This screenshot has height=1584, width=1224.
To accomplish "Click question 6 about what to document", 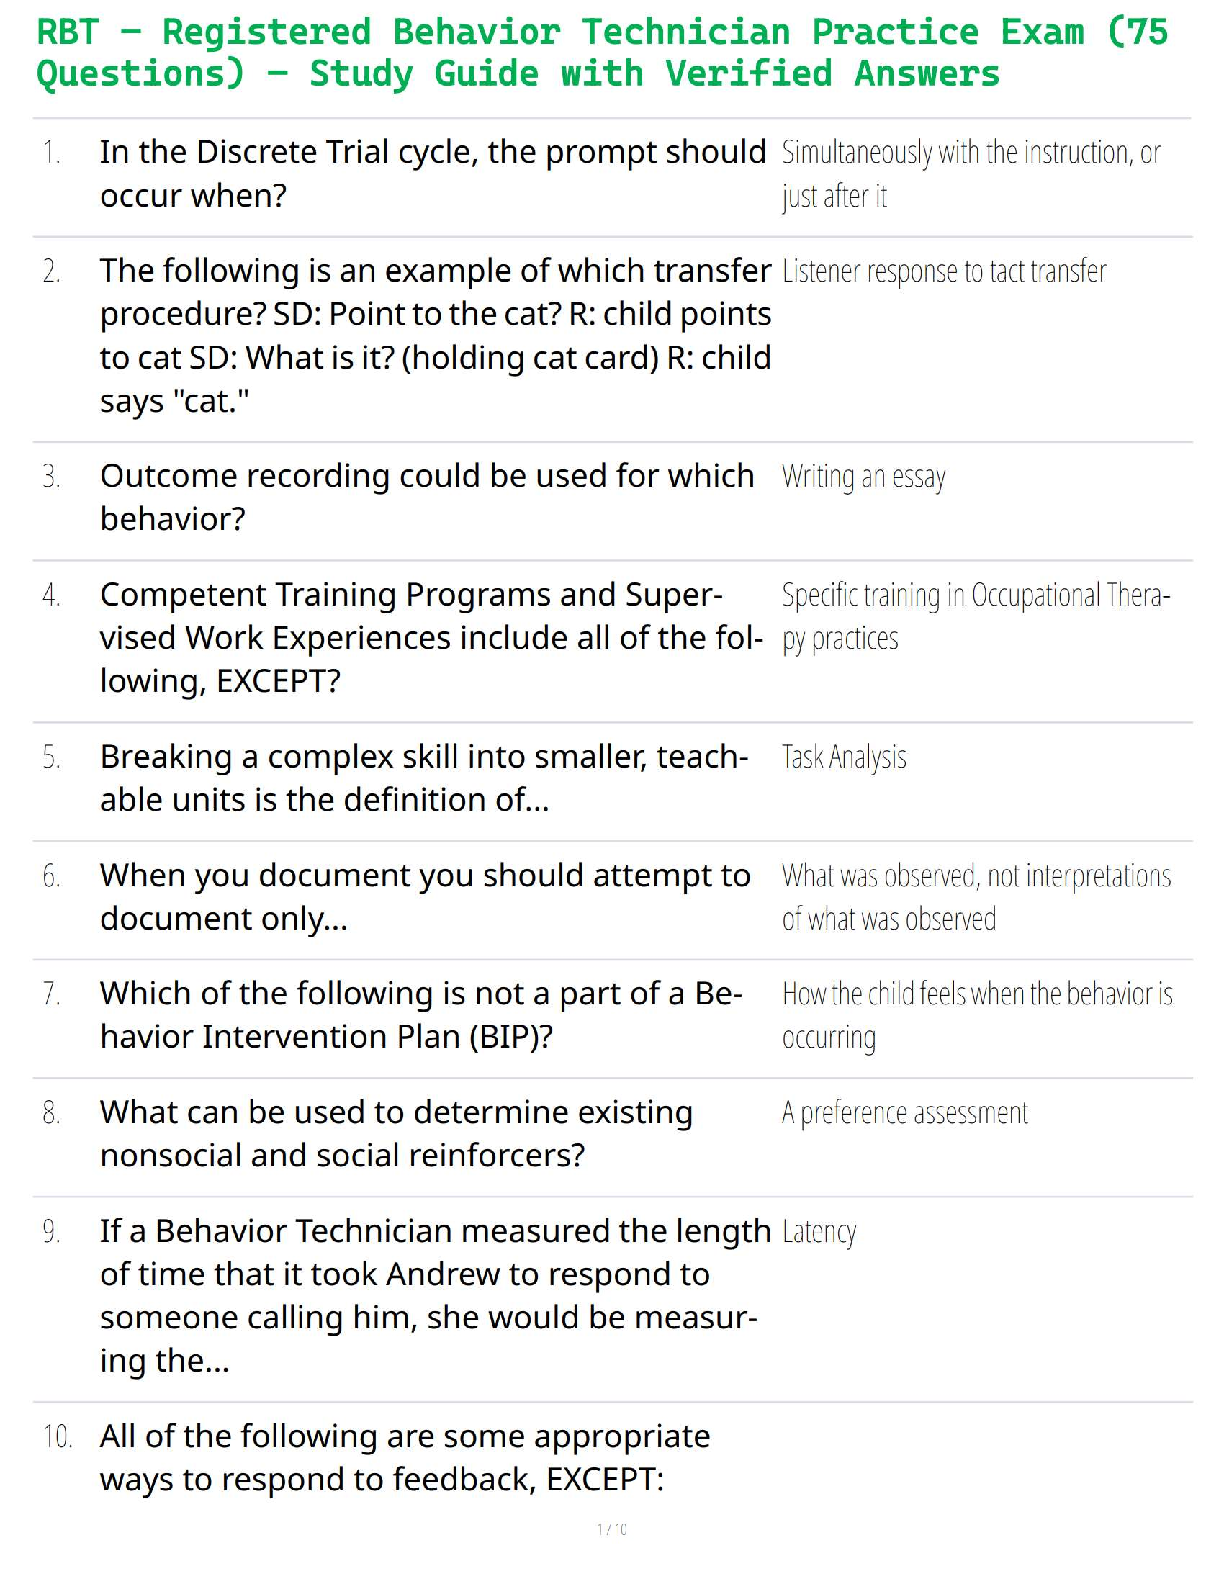I will [x=425, y=897].
